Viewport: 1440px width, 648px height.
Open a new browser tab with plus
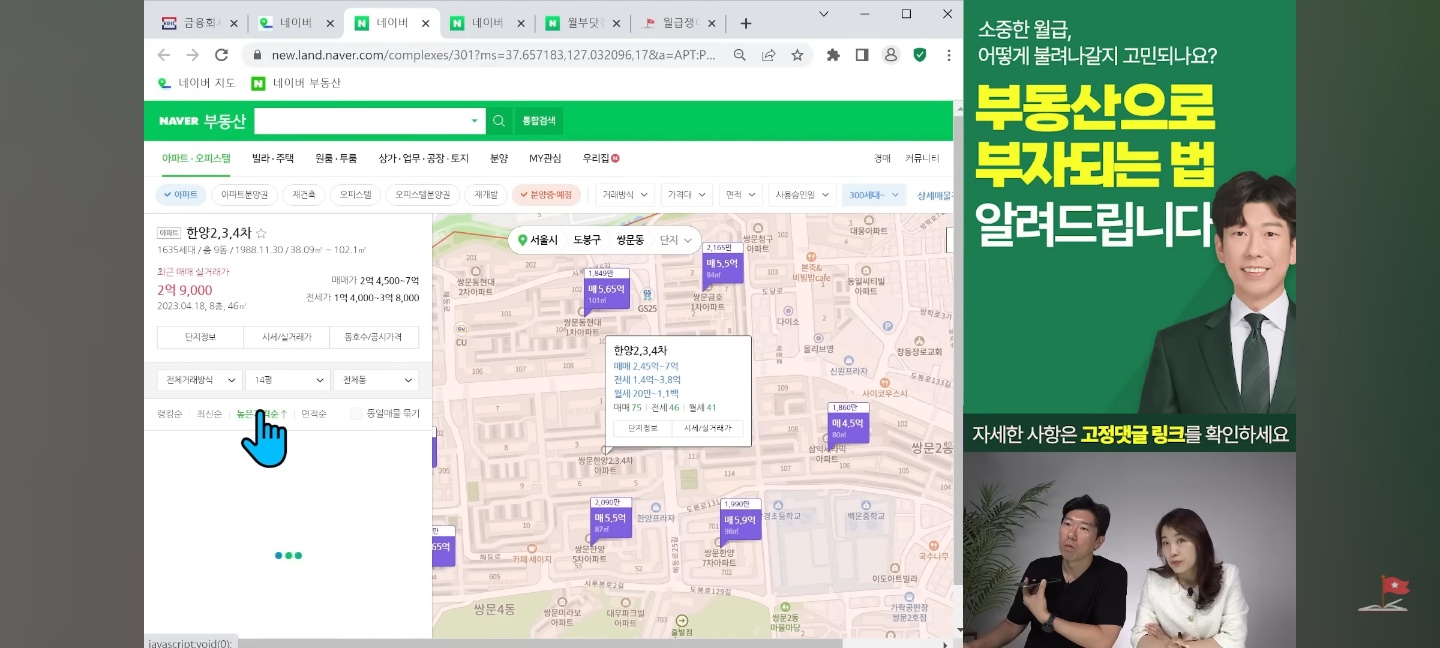click(x=745, y=23)
